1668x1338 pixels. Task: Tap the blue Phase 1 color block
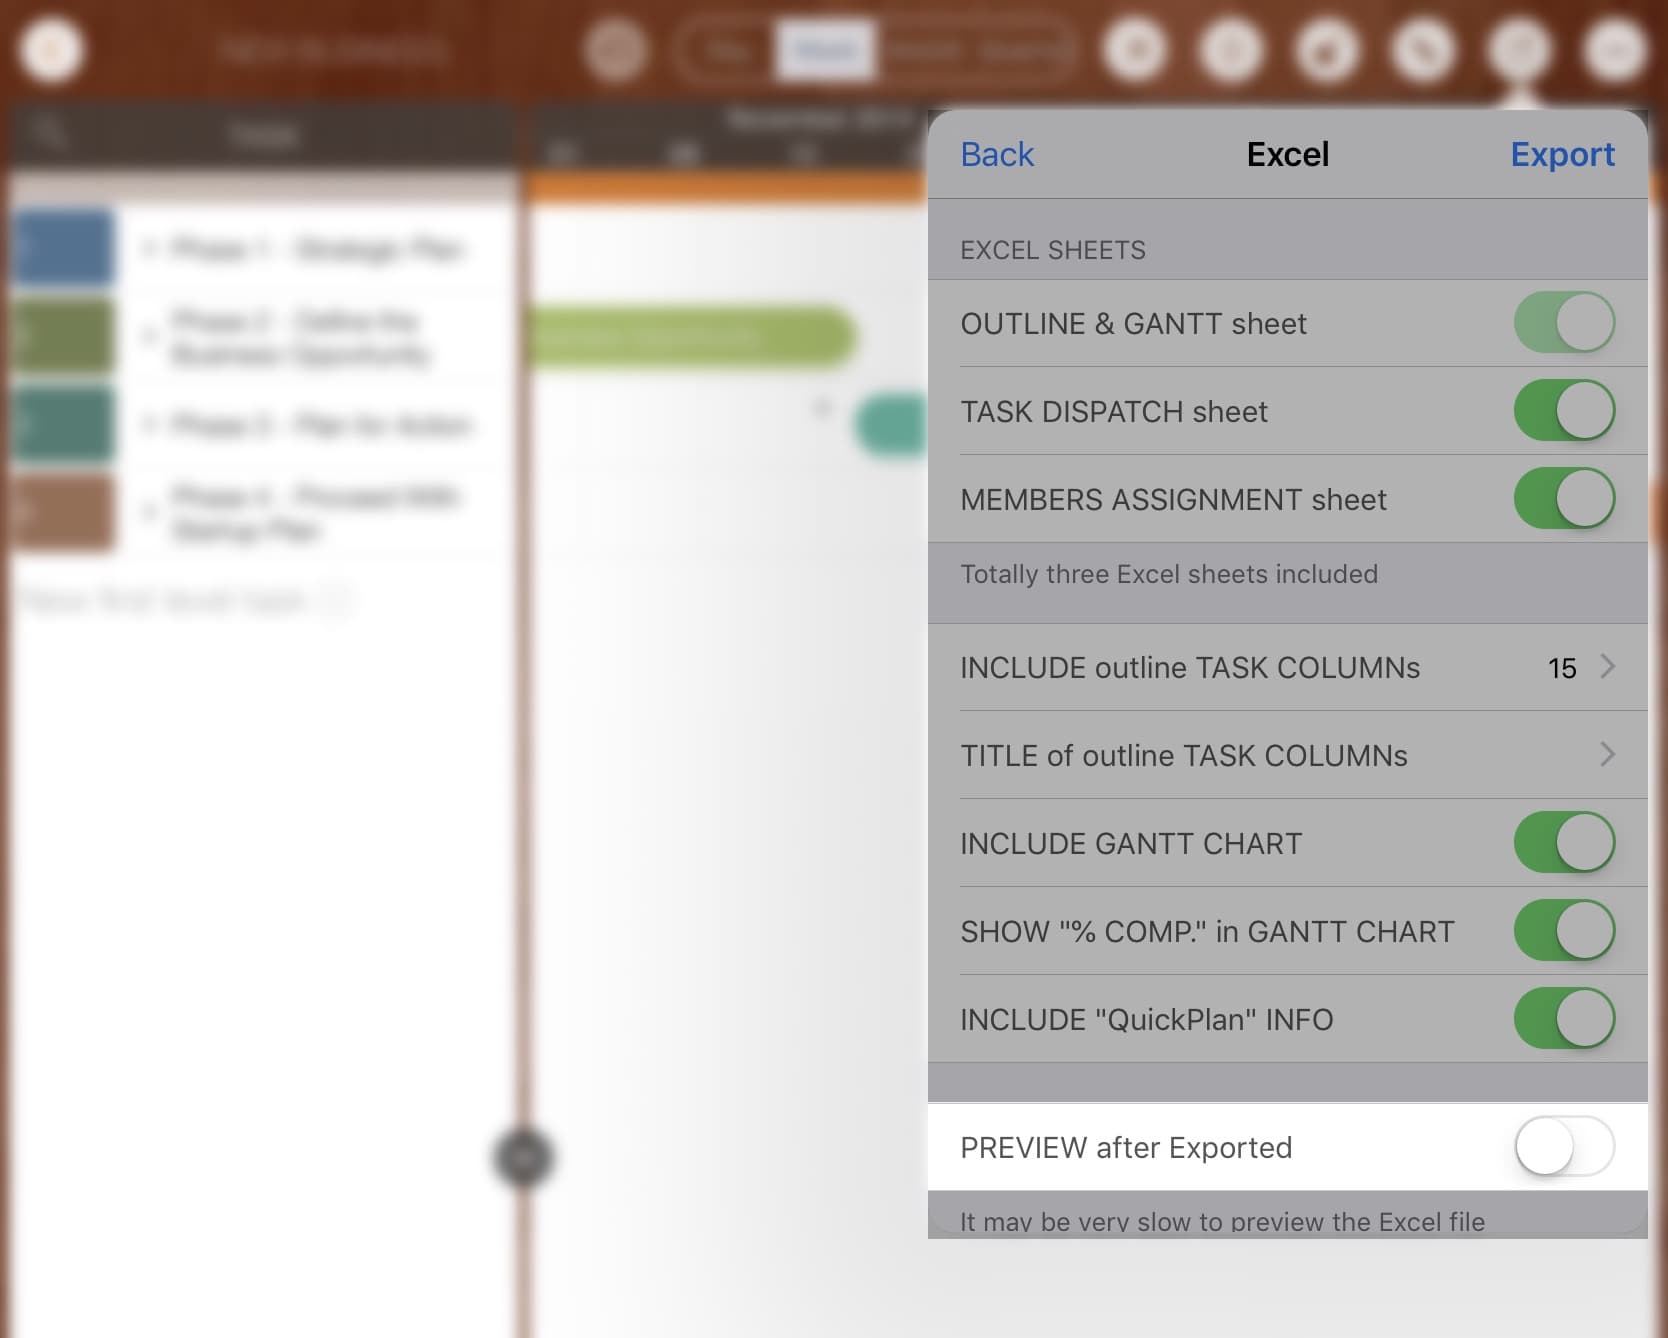click(x=62, y=248)
